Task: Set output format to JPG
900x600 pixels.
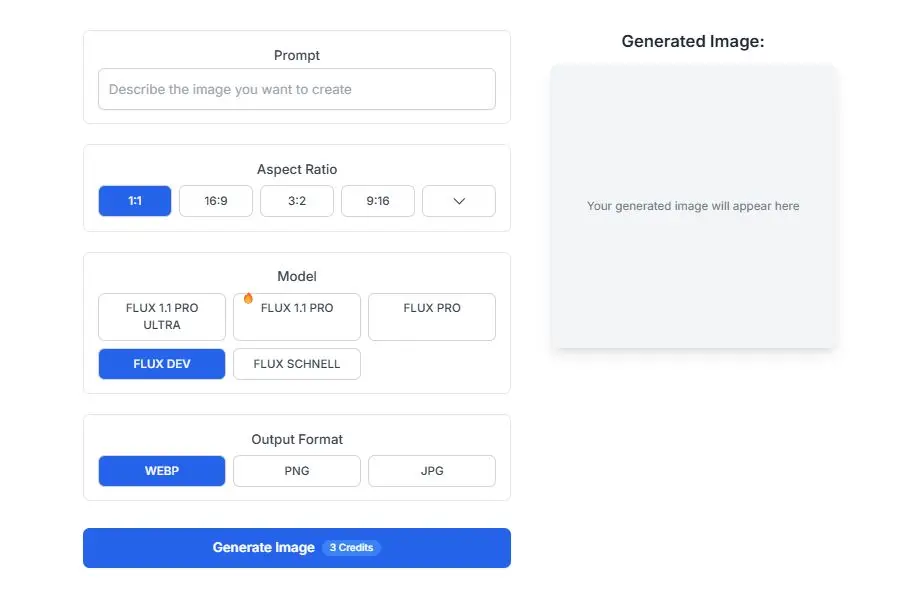Action: click(431, 470)
